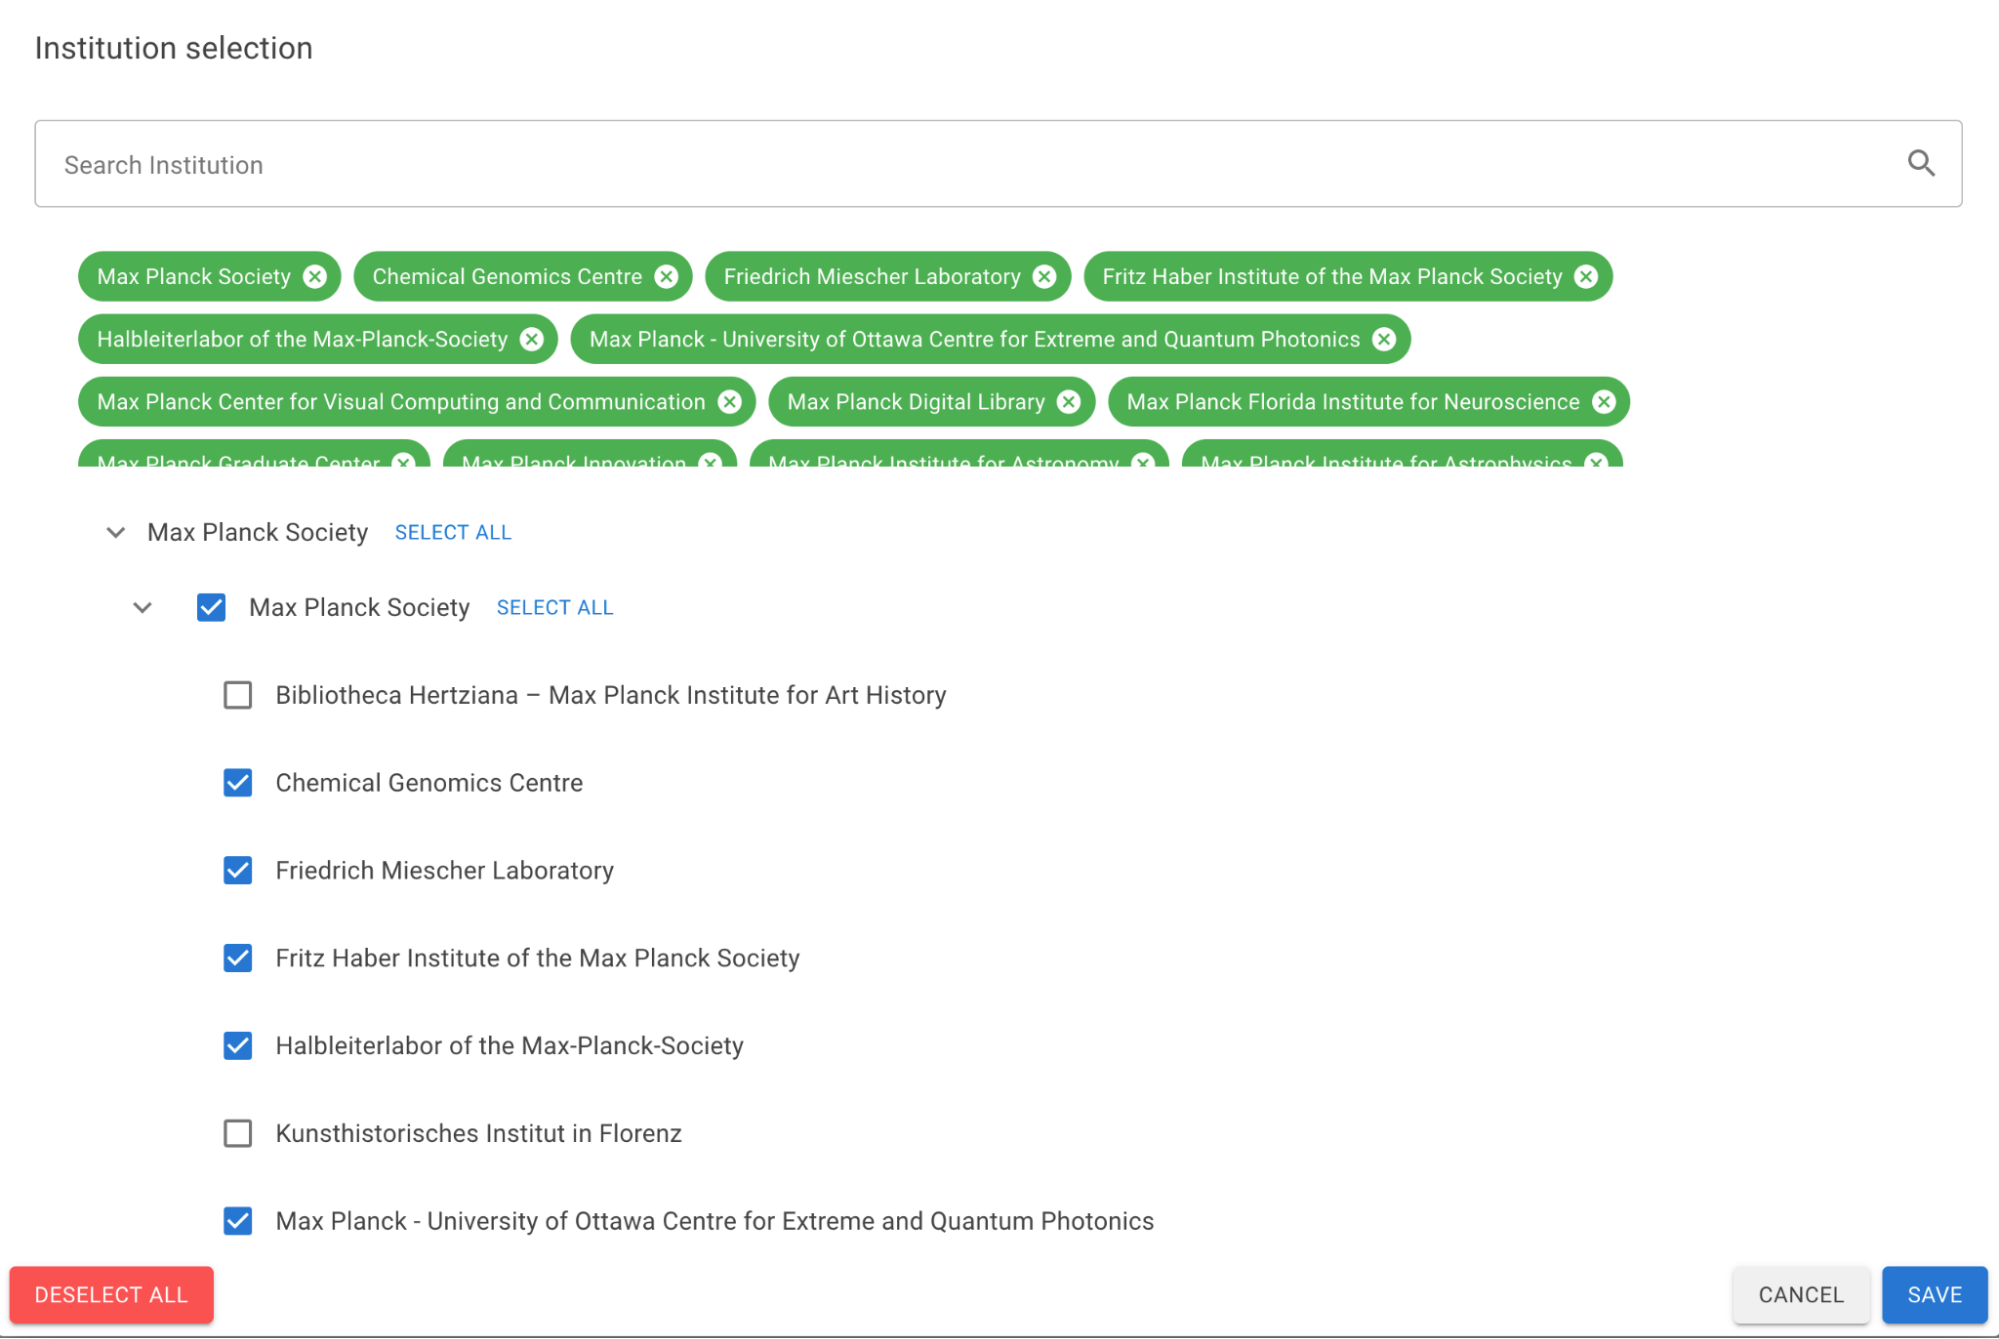The image size is (1999, 1339).
Task: Remove the Halbleiterlabor chip
Action: point(532,340)
